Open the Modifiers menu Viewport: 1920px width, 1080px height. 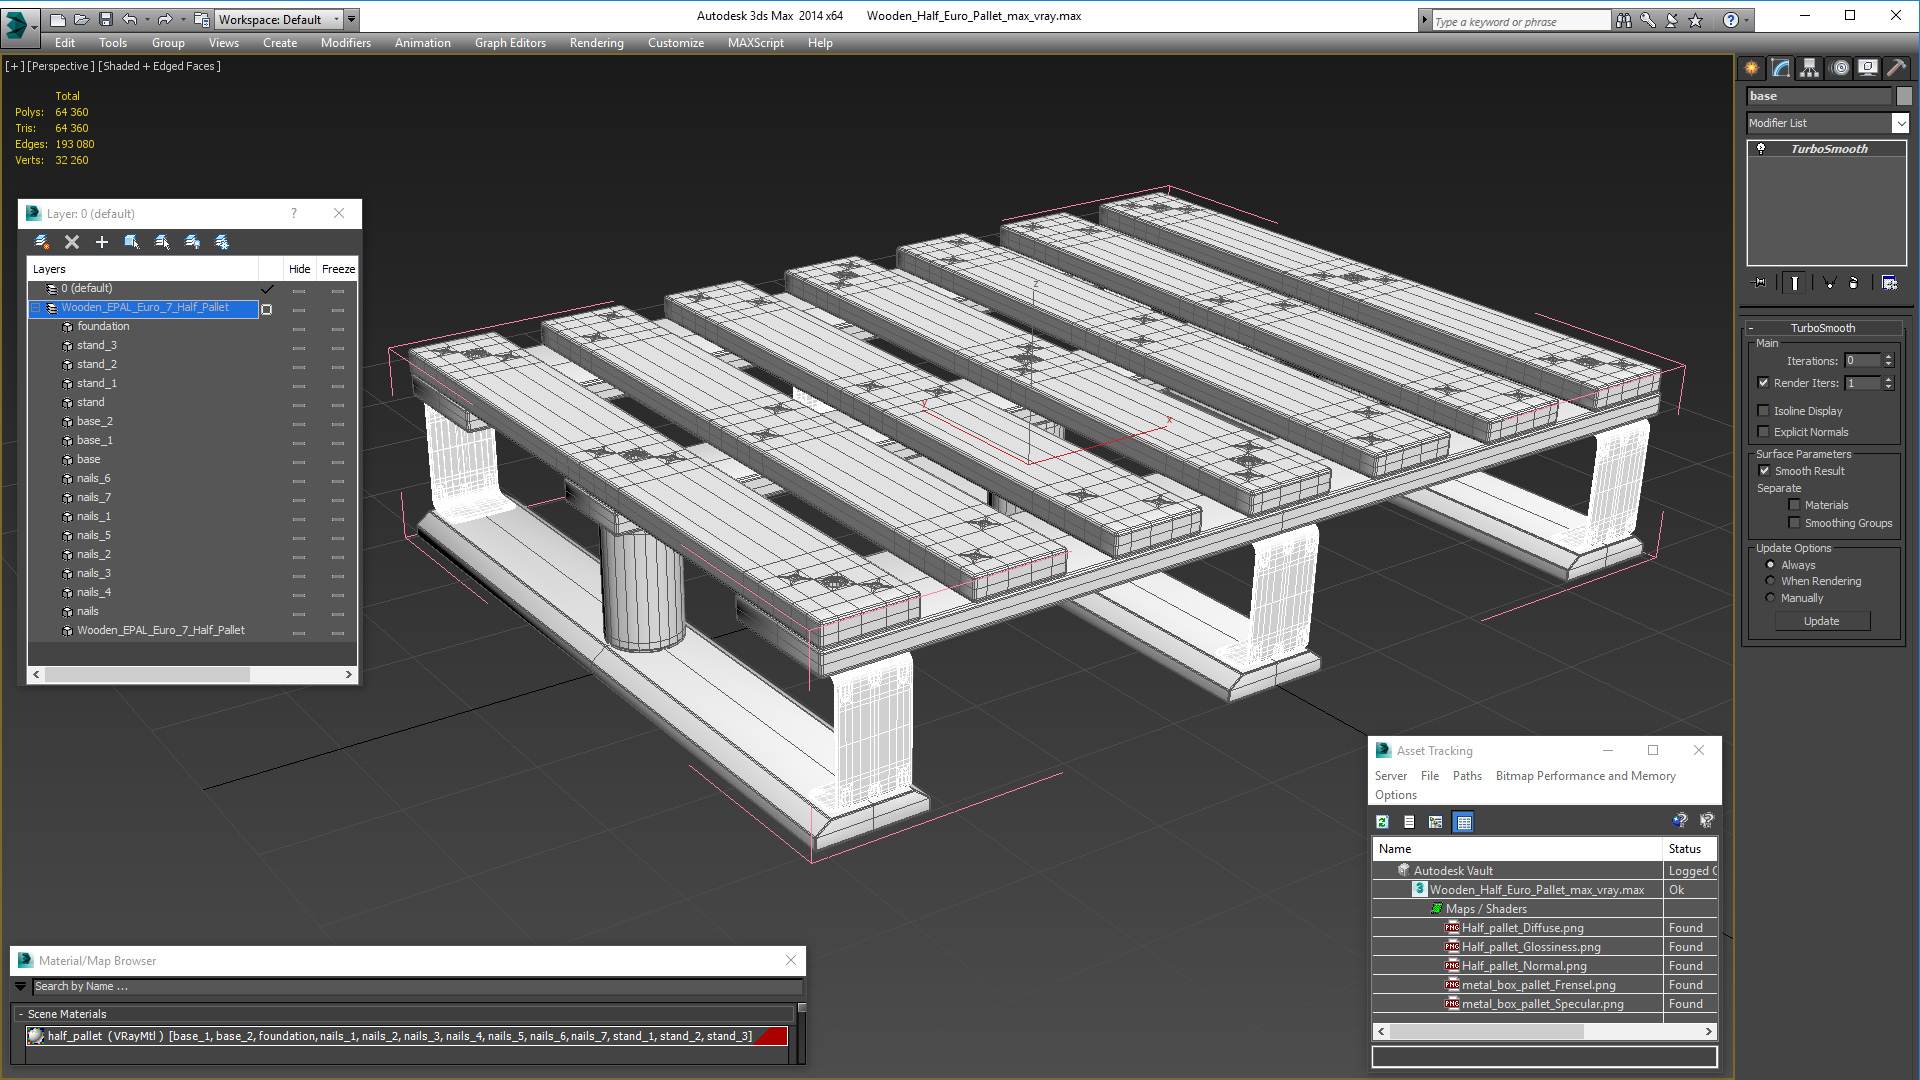click(x=346, y=43)
